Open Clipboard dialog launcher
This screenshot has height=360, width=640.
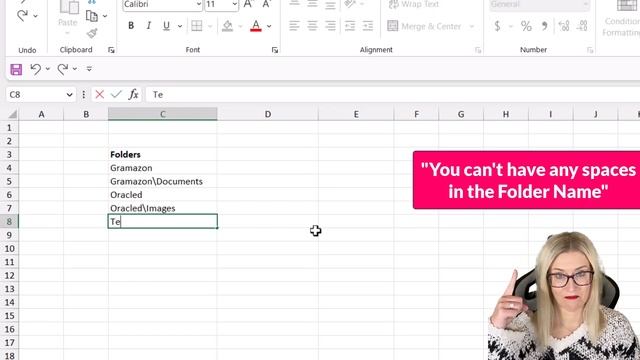pyautogui.click(x=111, y=50)
